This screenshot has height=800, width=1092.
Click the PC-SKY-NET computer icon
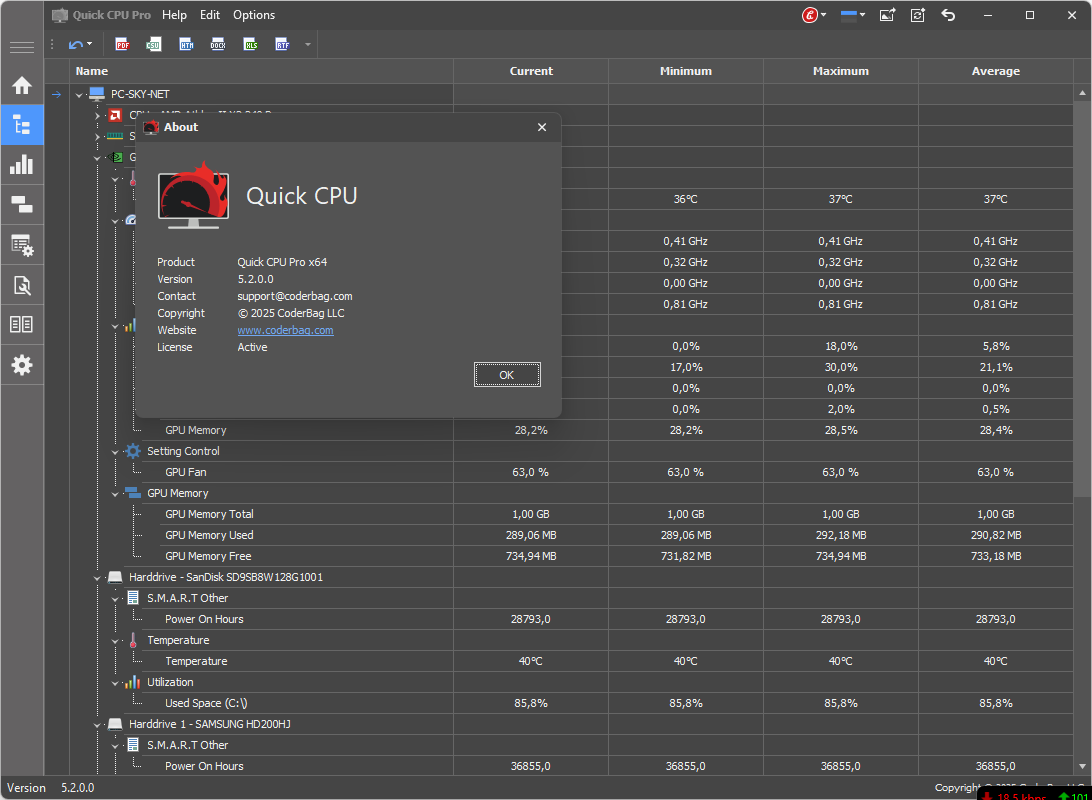coord(98,94)
